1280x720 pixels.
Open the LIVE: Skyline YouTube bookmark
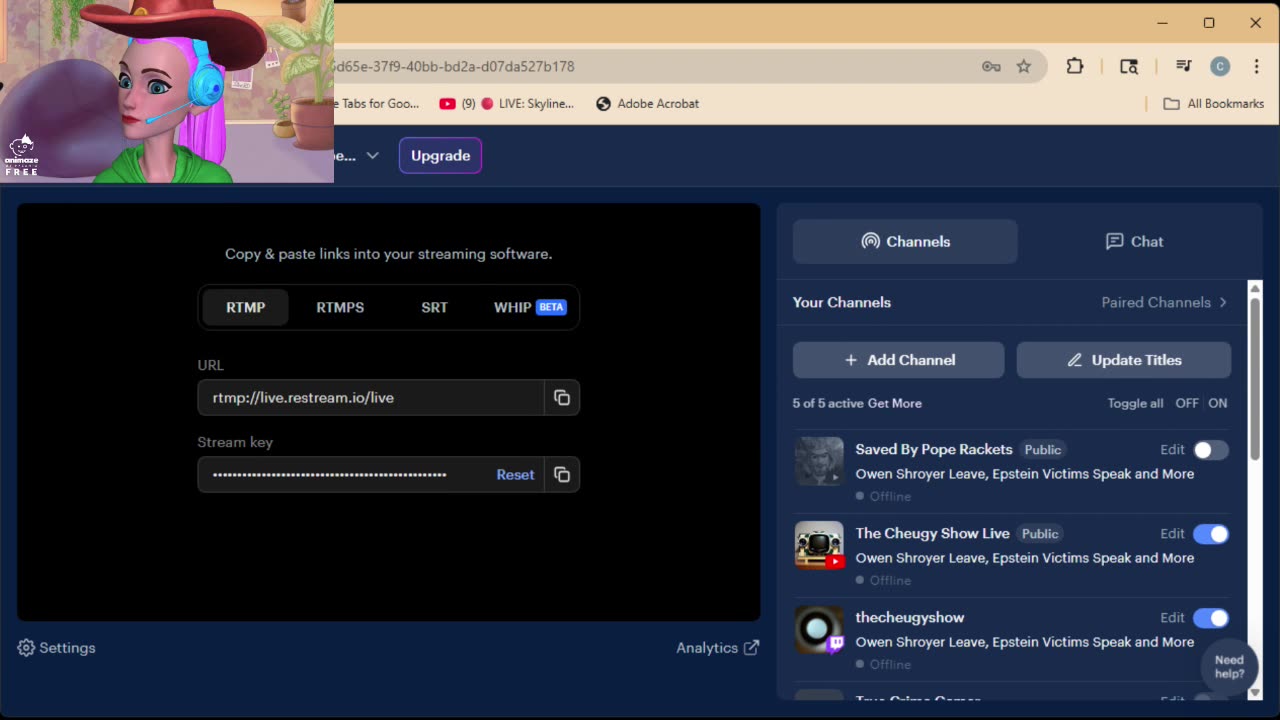pyautogui.click(x=507, y=103)
